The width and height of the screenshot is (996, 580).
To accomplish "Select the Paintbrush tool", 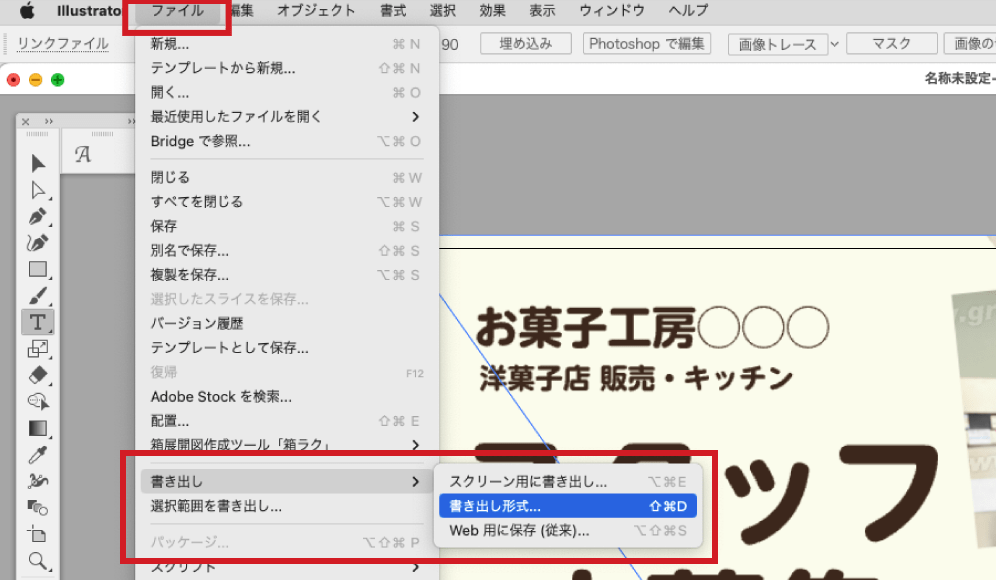I will click(x=38, y=294).
